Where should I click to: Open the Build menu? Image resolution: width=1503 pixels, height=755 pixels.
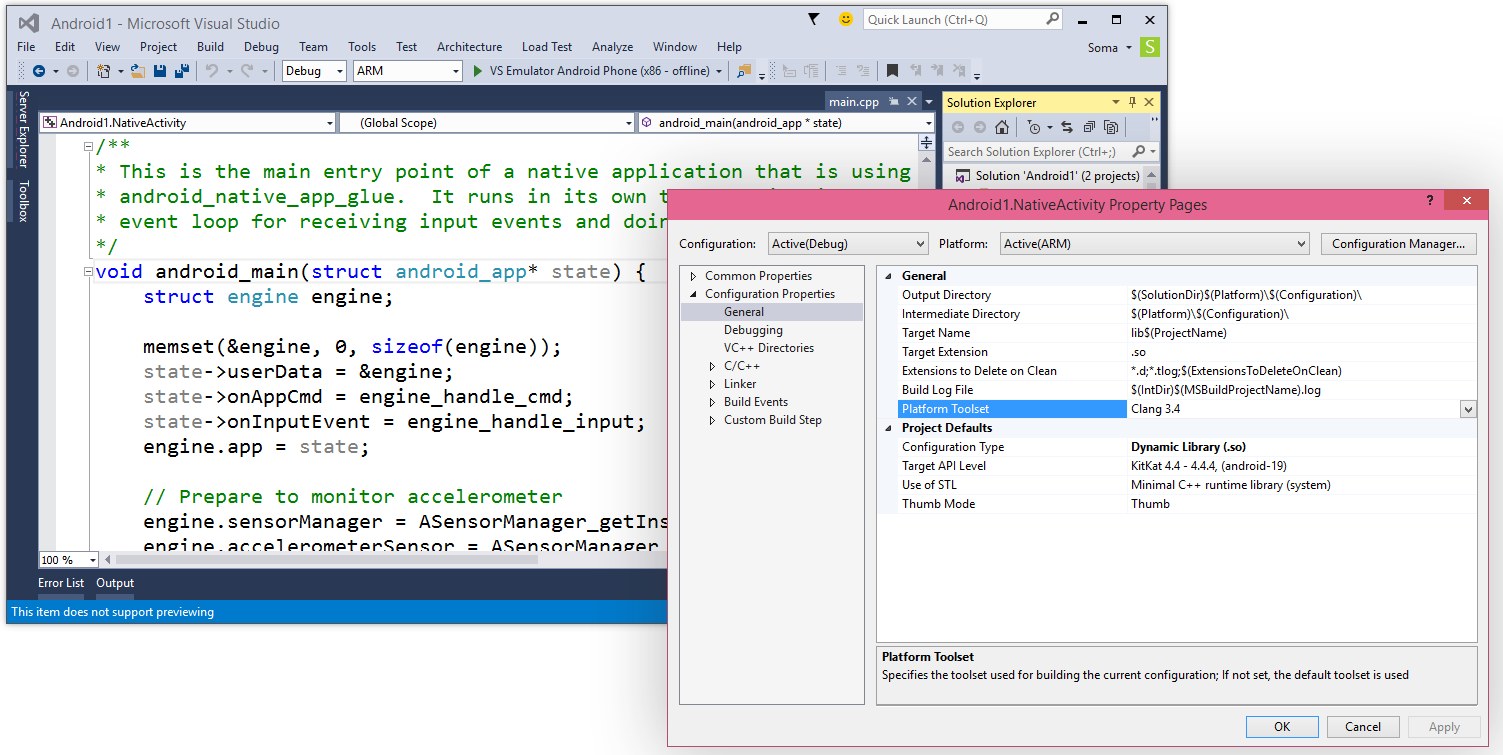coord(210,47)
